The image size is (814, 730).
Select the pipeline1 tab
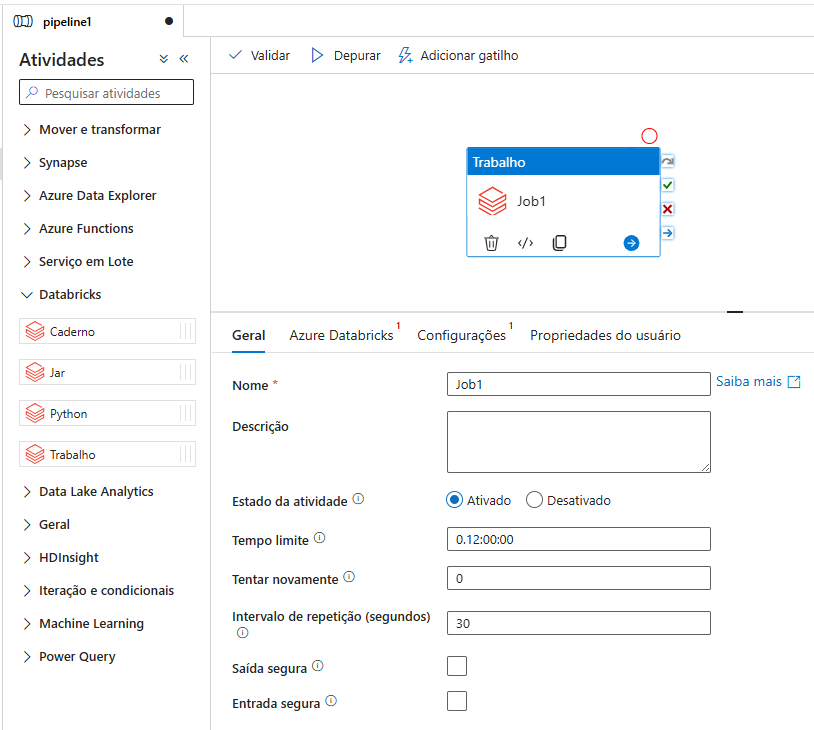click(x=93, y=21)
